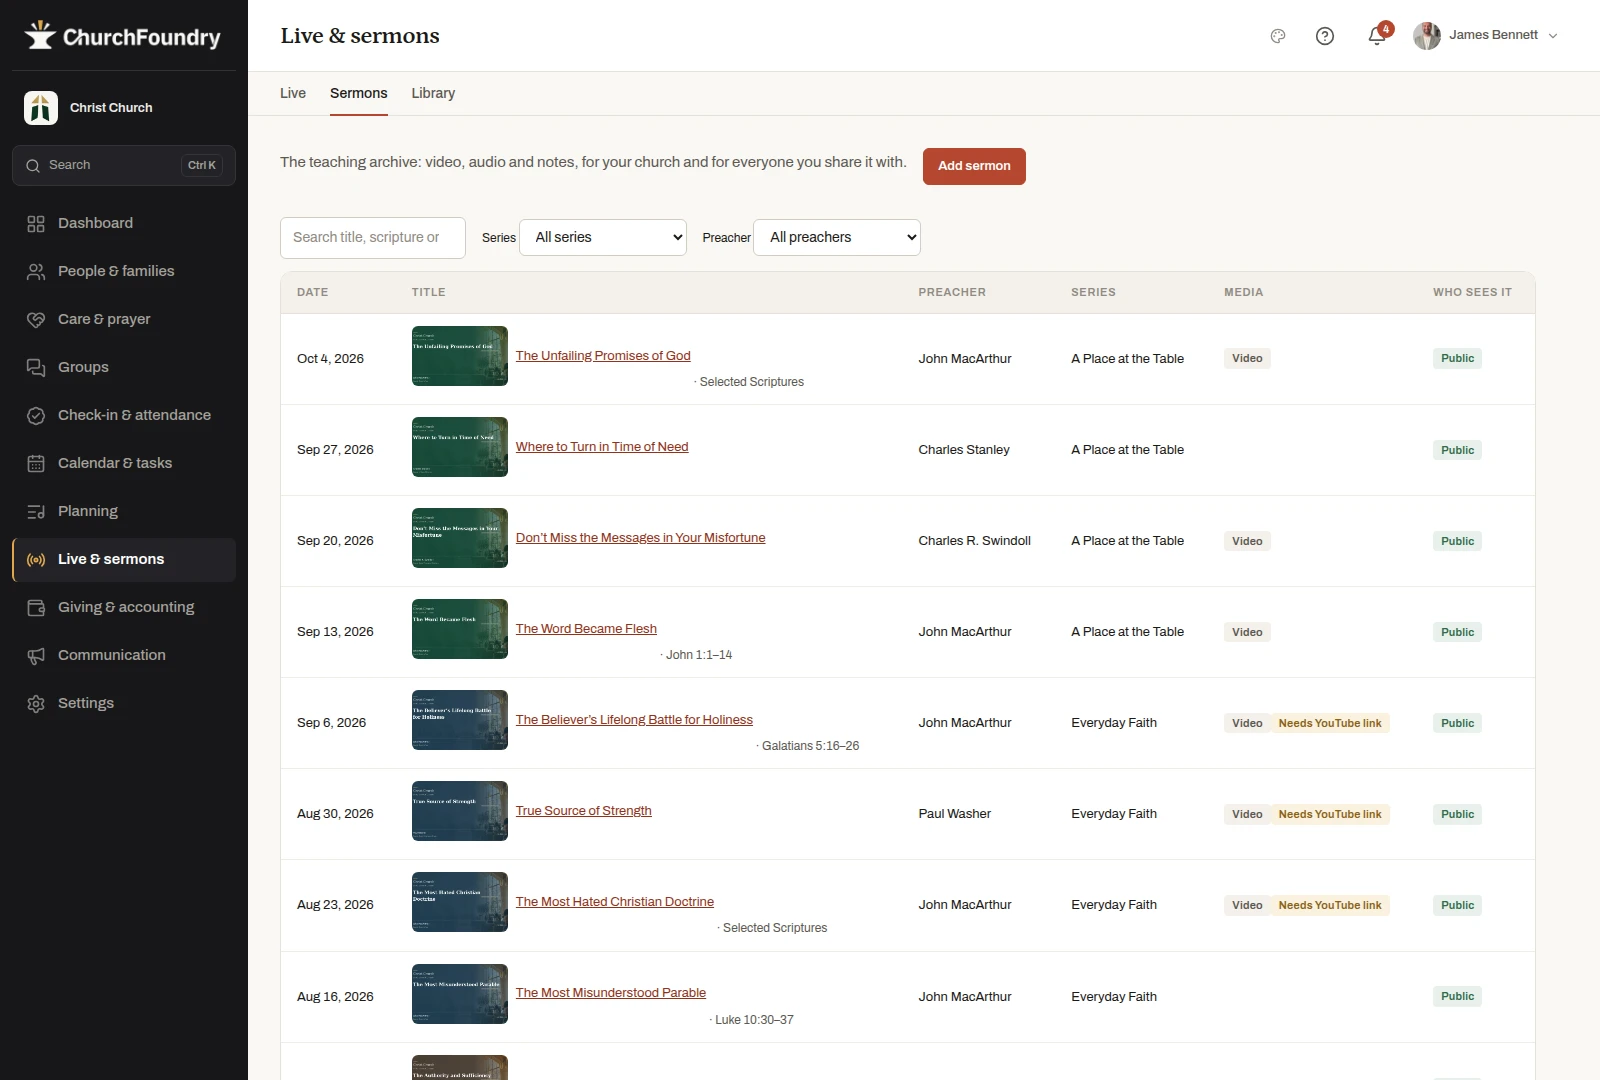
Task: Click the Christ Church logo icon
Action: click(41, 108)
